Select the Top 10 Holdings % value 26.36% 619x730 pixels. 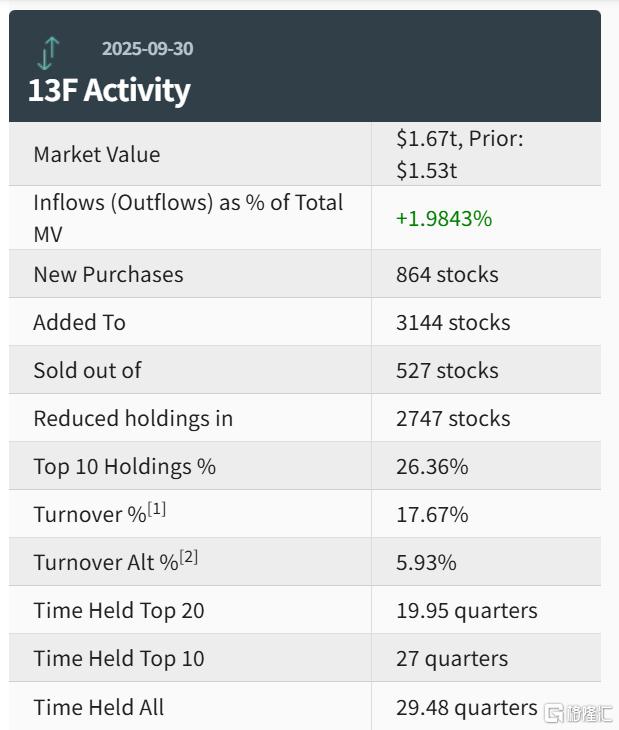pos(432,466)
